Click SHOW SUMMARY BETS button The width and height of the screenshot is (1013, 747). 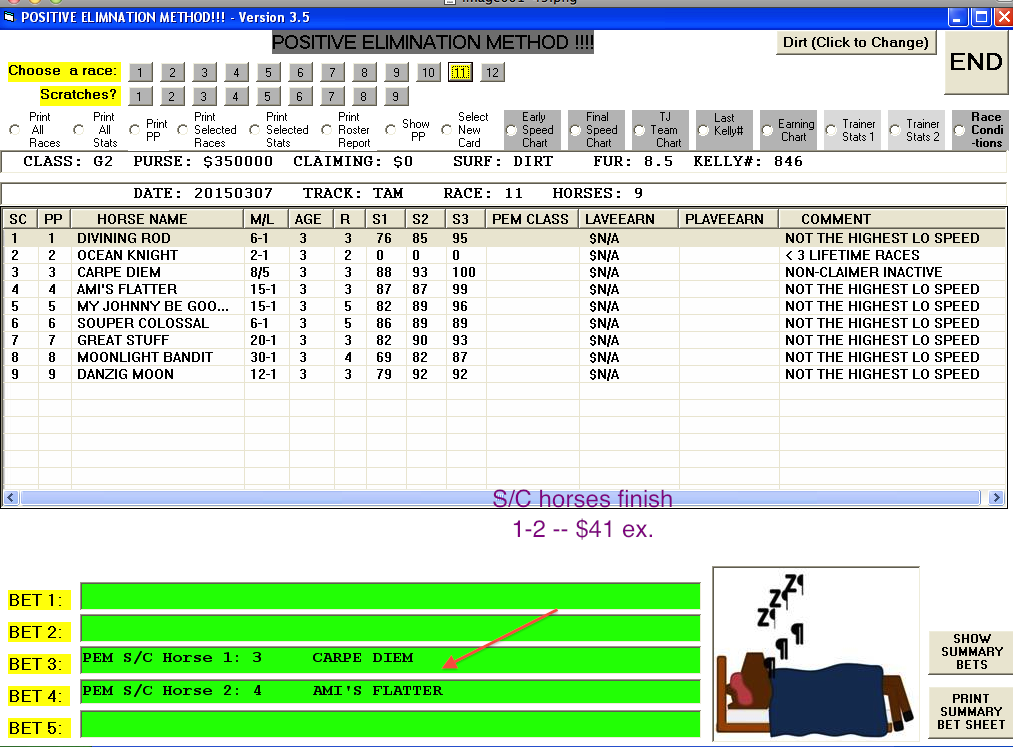click(971, 651)
